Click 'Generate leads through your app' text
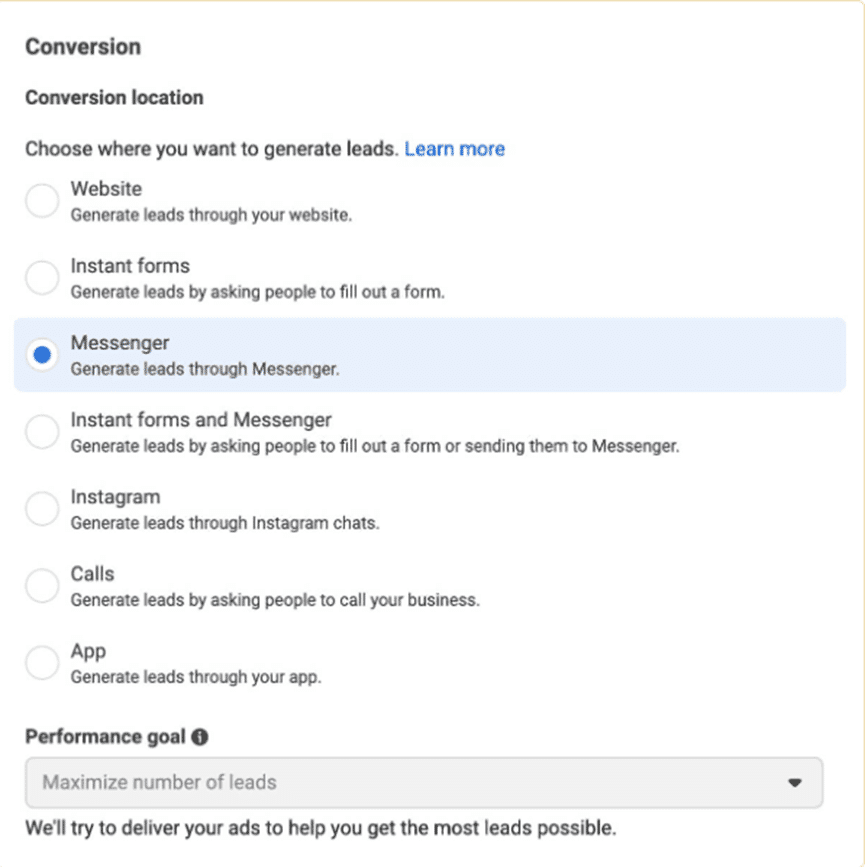The height and width of the screenshot is (867, 865). click(x=196, y=677)
